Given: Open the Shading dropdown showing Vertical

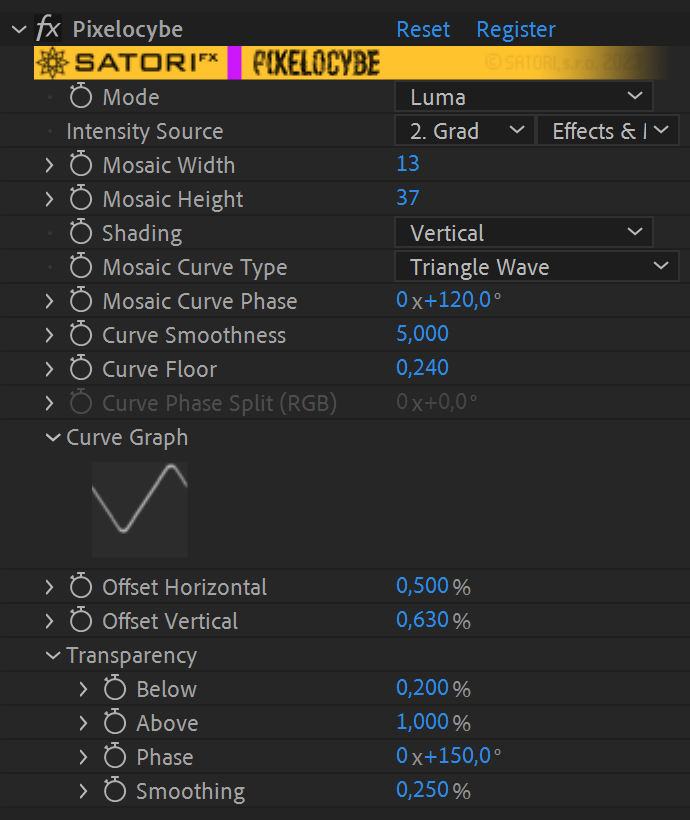Looking at the screenshot, I should 524,233.
